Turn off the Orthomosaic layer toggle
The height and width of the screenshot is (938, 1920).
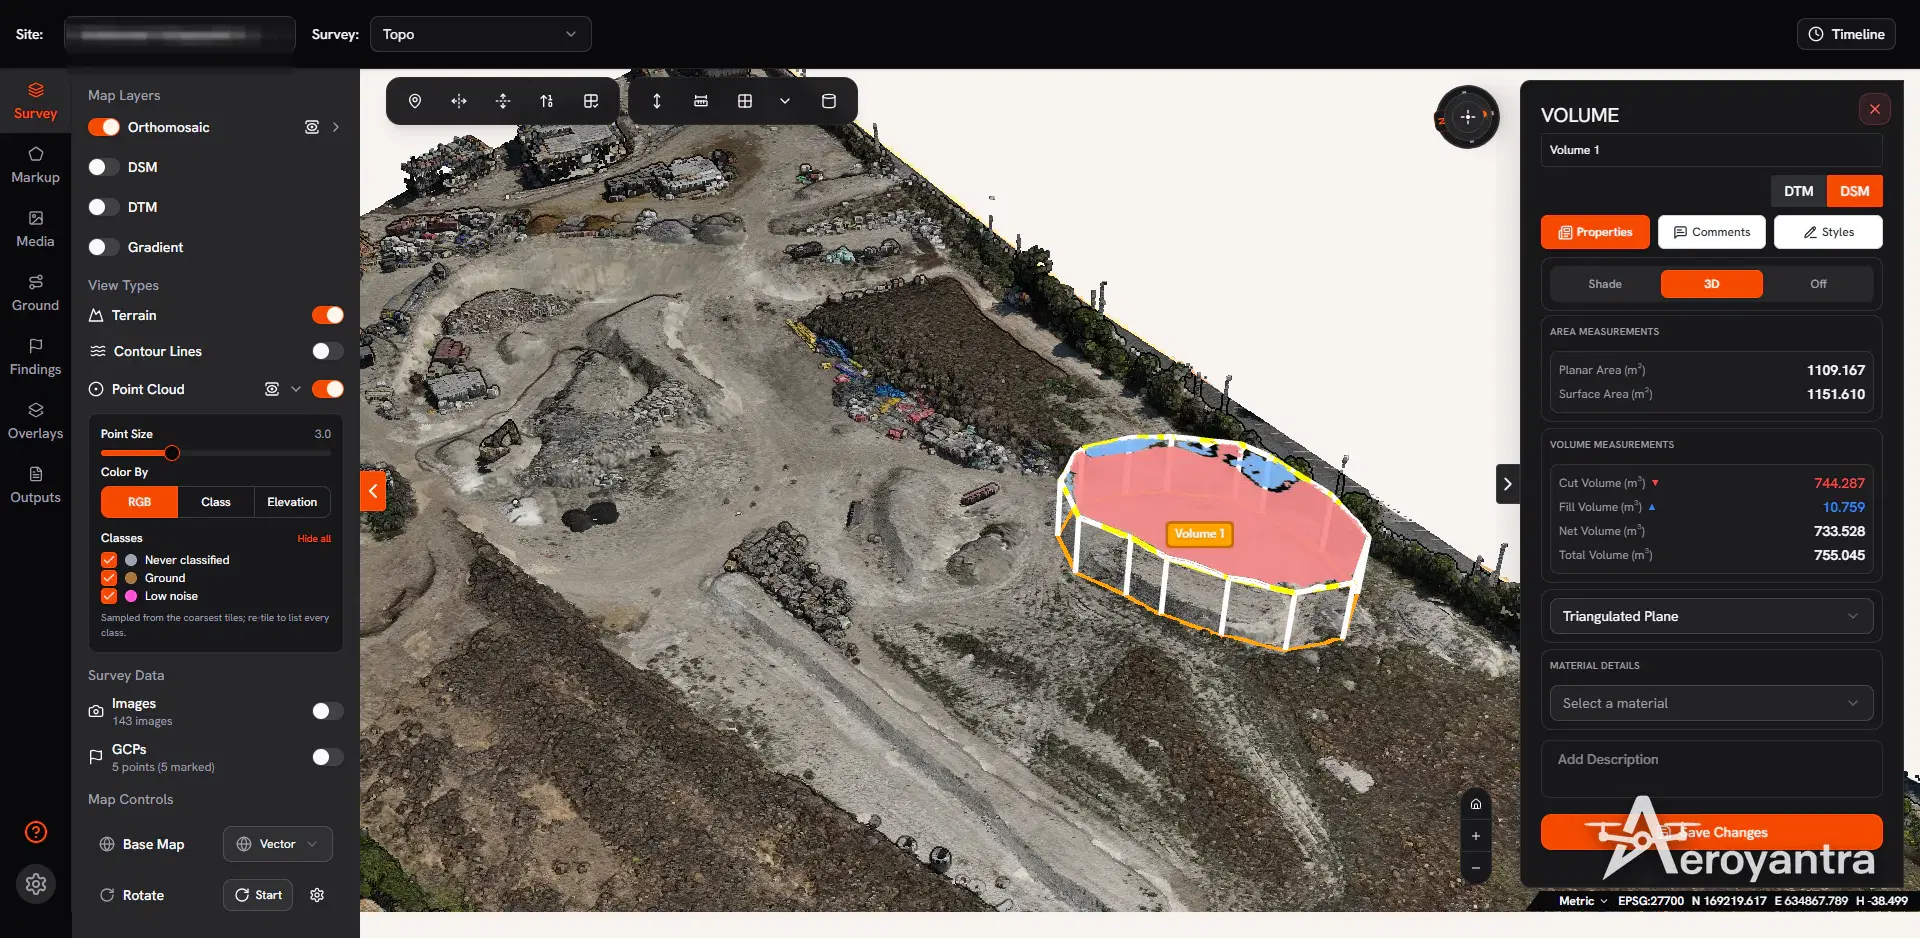pyautogui.click(x=104, y=127)
